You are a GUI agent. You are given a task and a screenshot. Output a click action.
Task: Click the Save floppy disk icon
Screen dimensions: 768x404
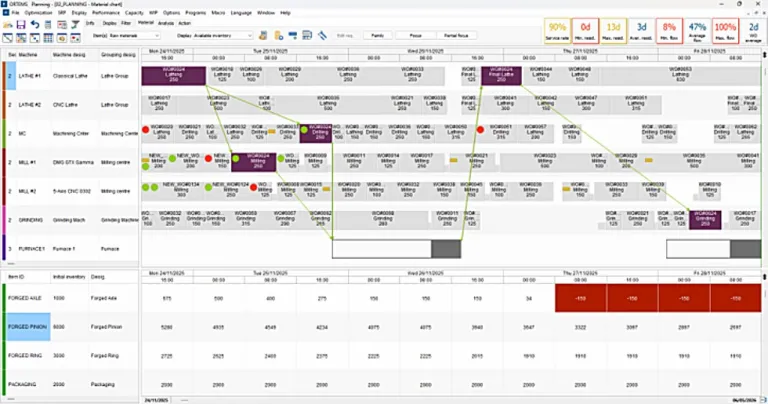click(x=21, y=24)
